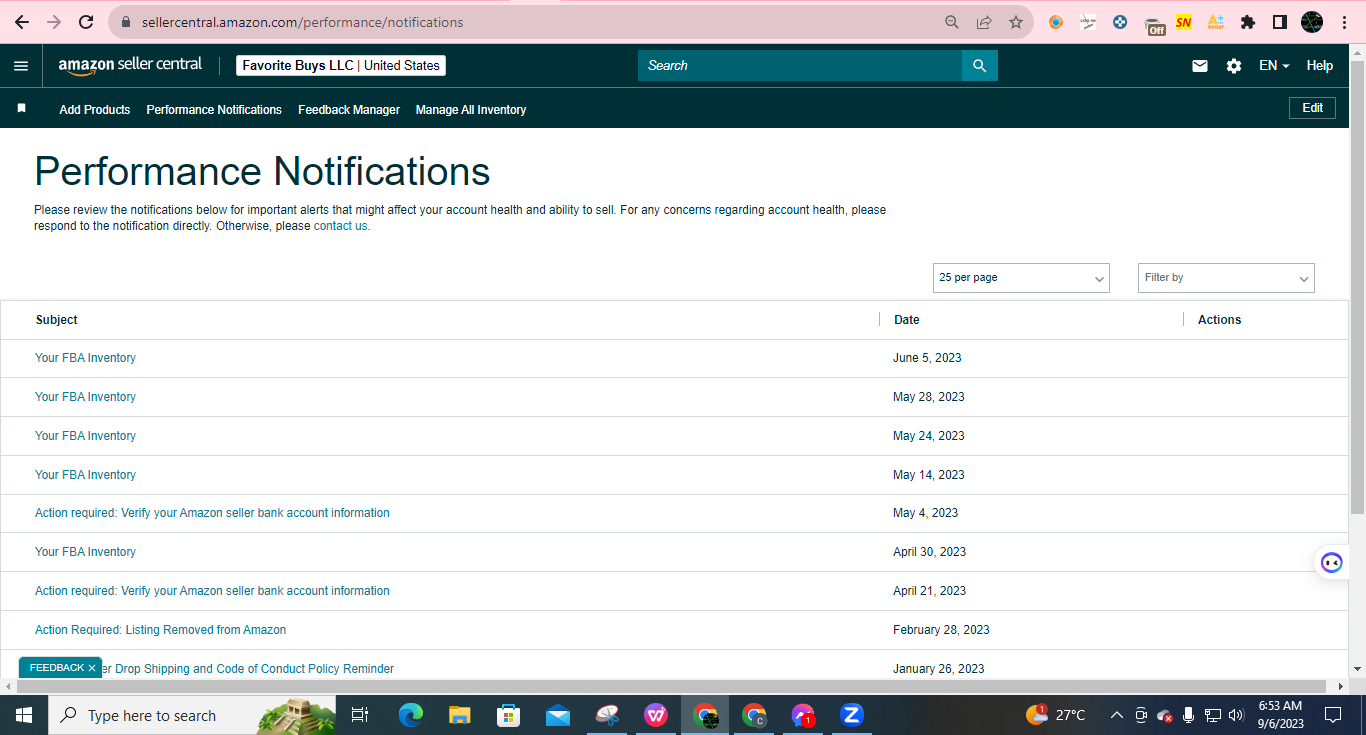This screenshot has width=1366, height=735.
Task: Go to Add Products
Action: pos(95,110)
